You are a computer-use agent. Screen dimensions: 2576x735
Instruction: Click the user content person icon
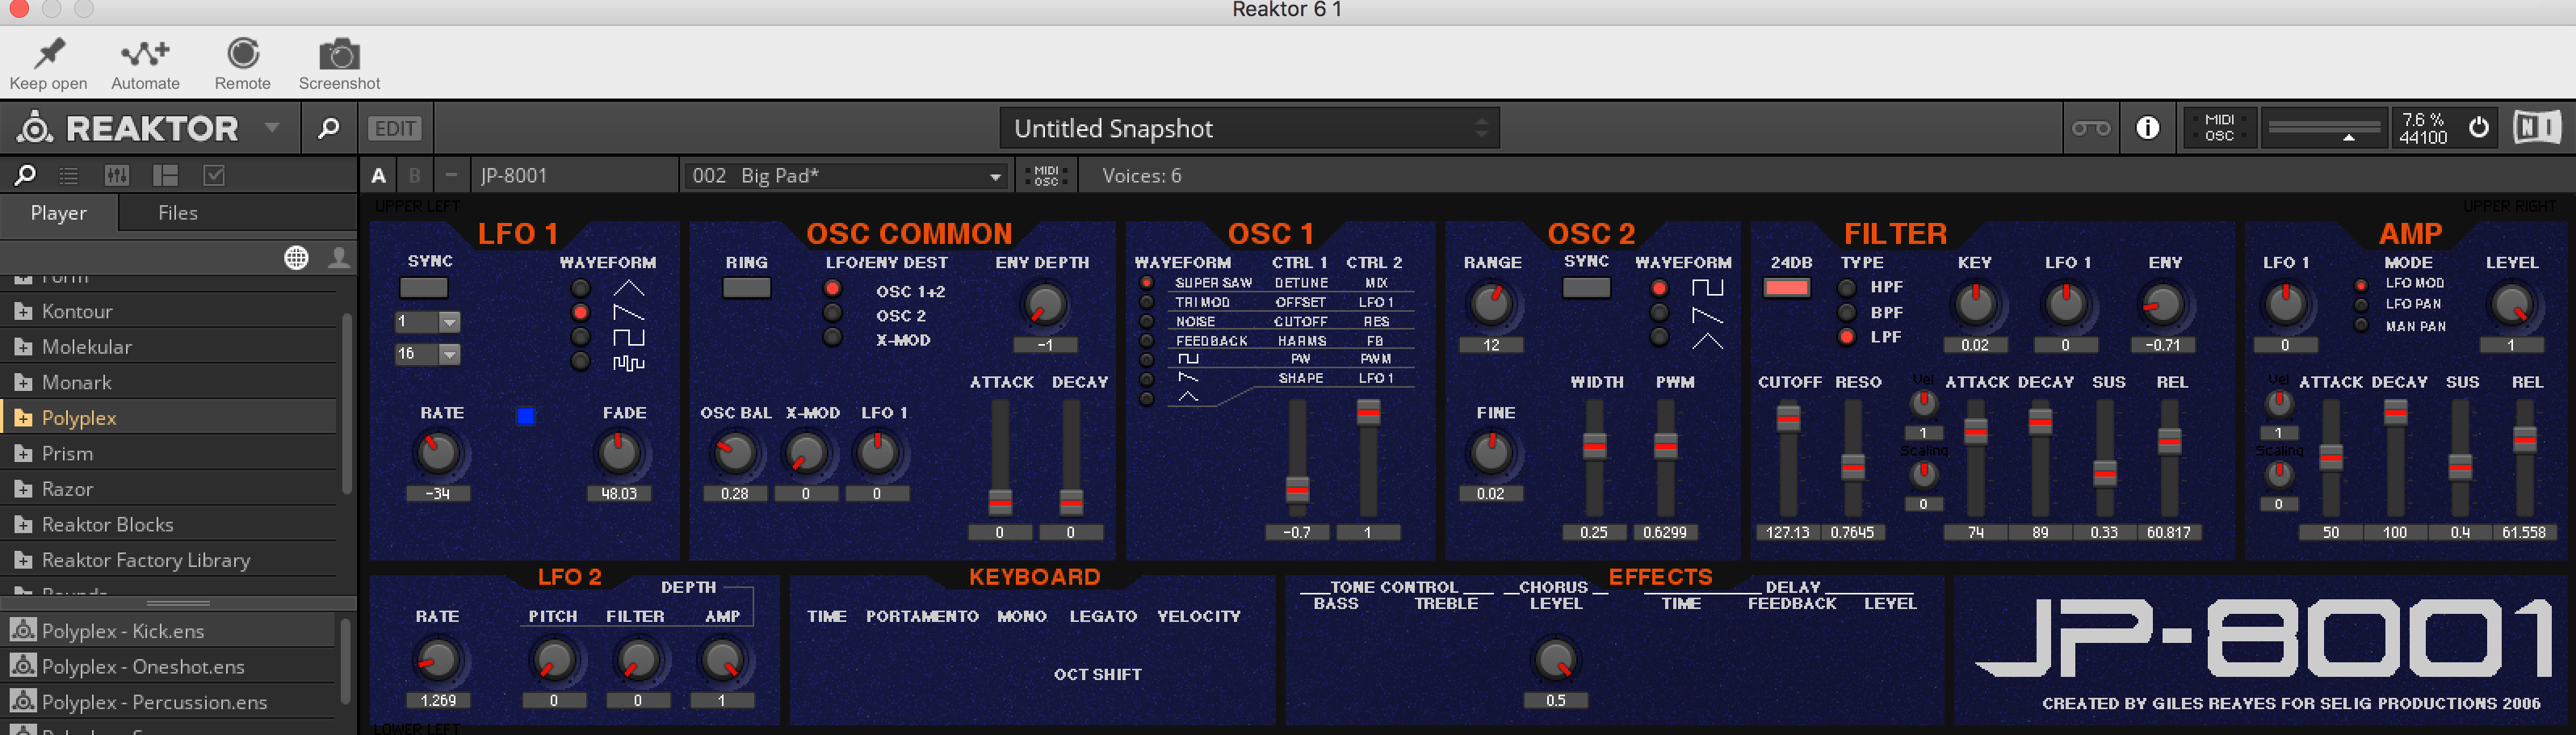339,258
